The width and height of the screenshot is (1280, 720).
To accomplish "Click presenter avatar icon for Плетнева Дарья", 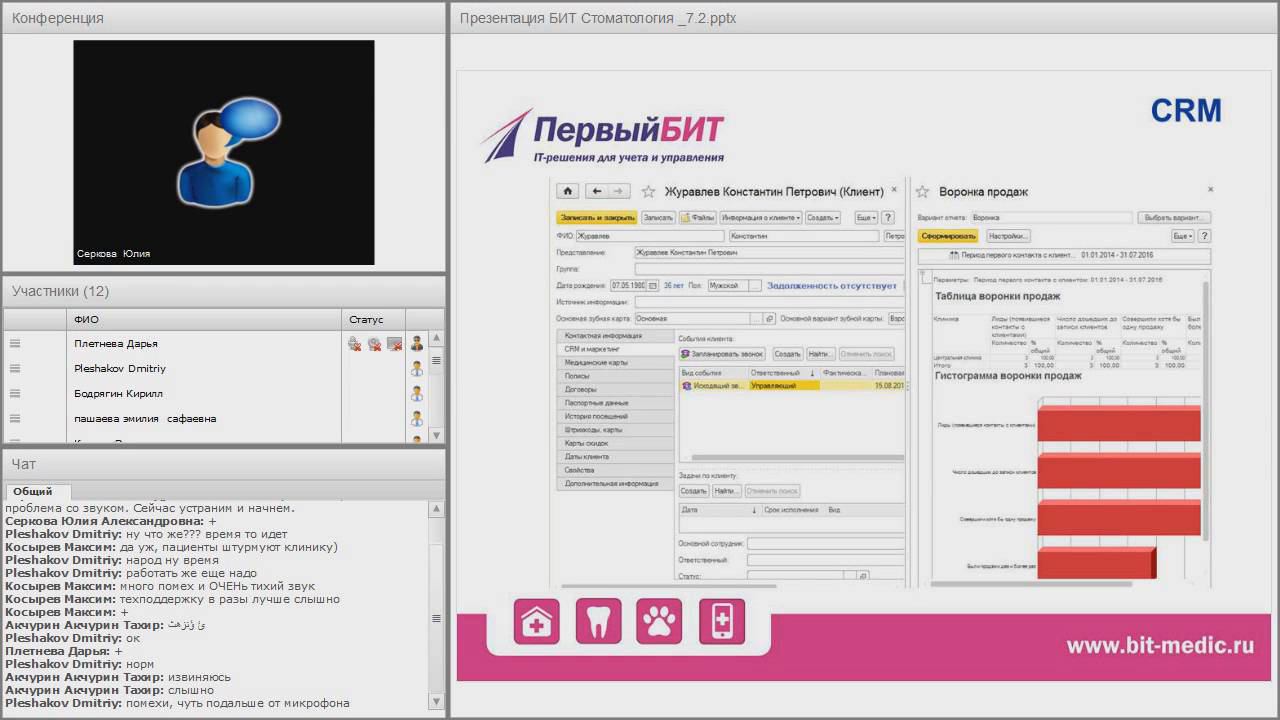I will tap(417, 343).
